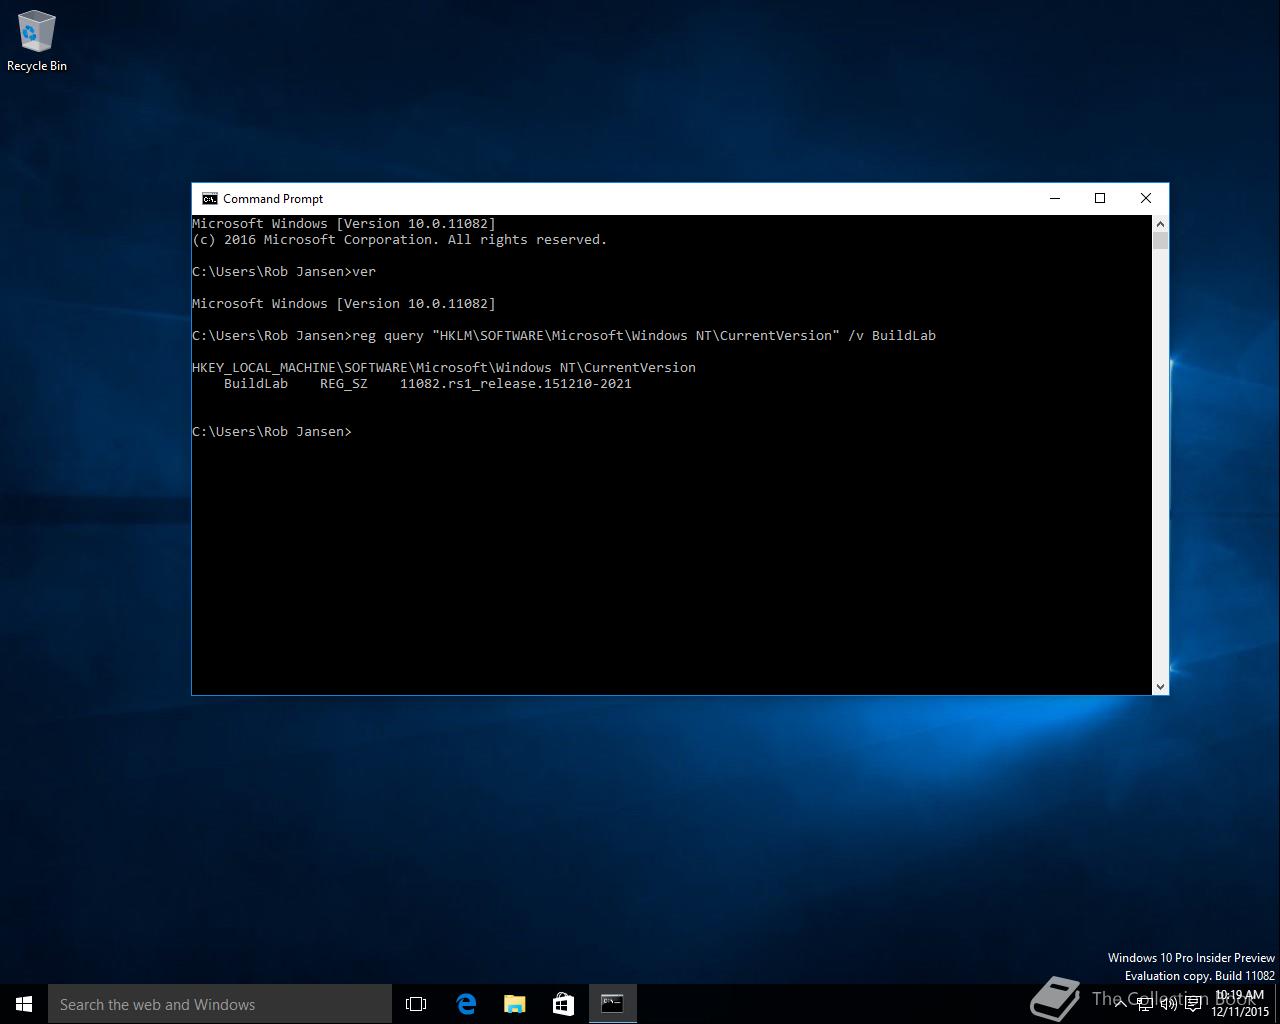The image size is (1280, 1024).
Task: Click the HKEY_LOCAL_MACHINE registry path output line
Action: pos(444,367)
